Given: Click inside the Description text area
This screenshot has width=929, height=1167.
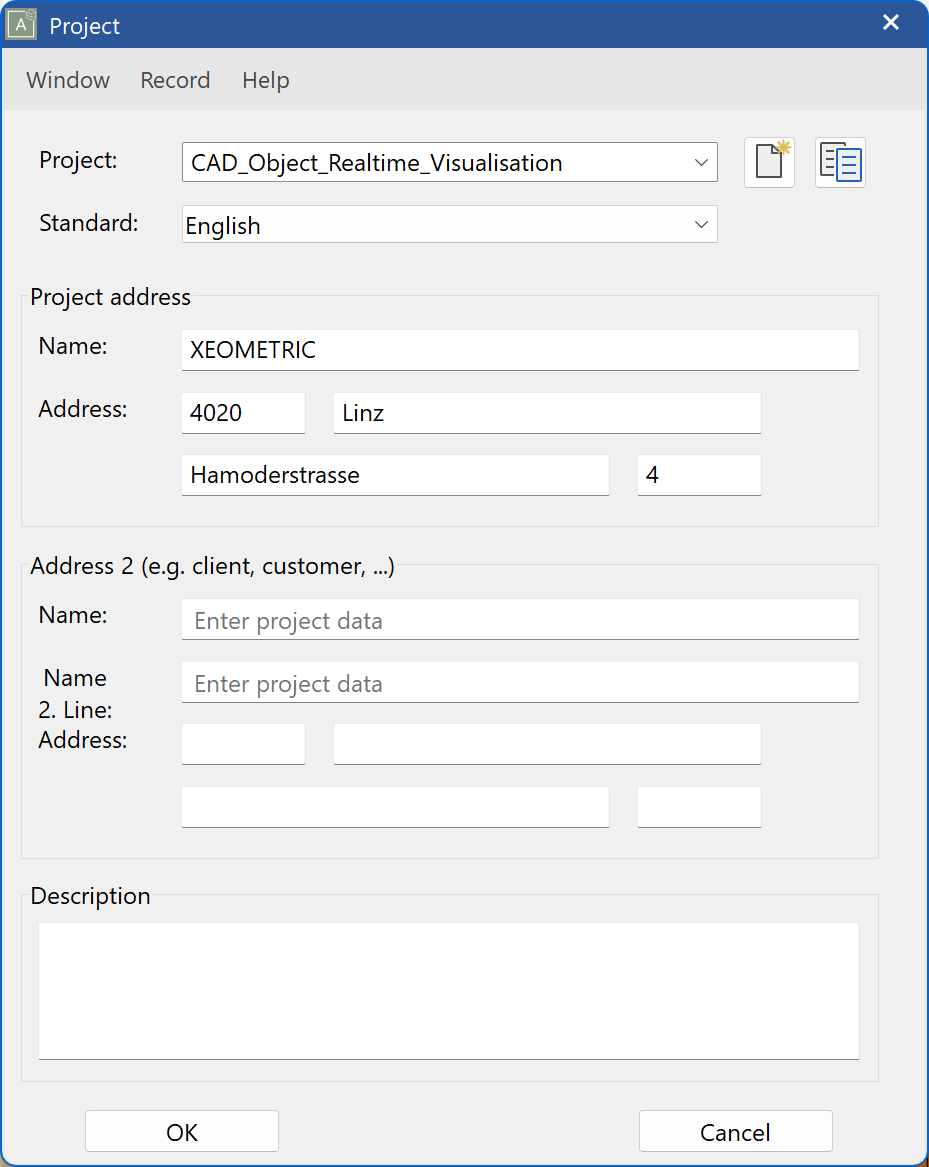Looking at the screenshot, I should coord(448,990).
